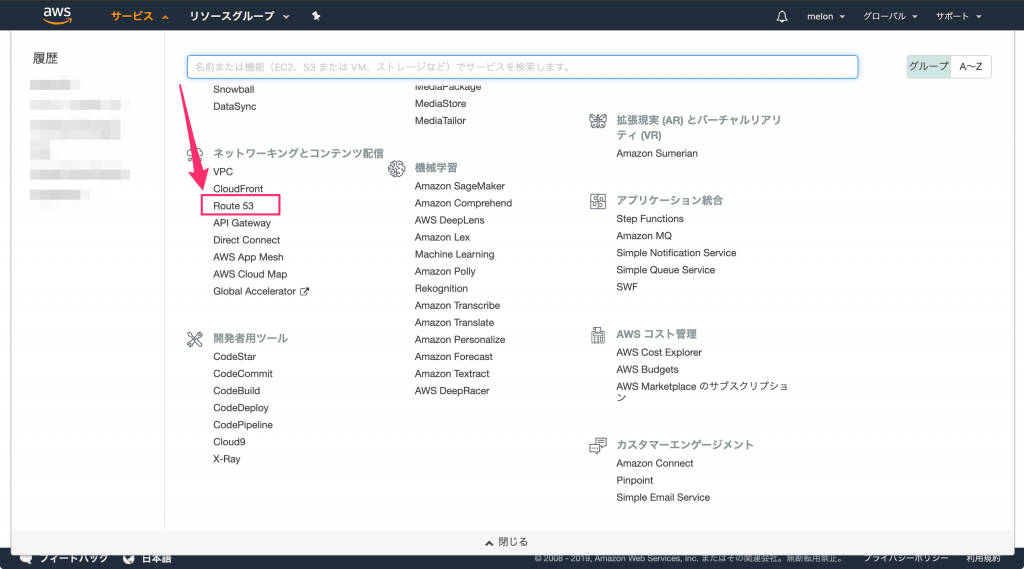Open Step Functions
This screenshot has height=569, width=1024.
tap(650, 219)
